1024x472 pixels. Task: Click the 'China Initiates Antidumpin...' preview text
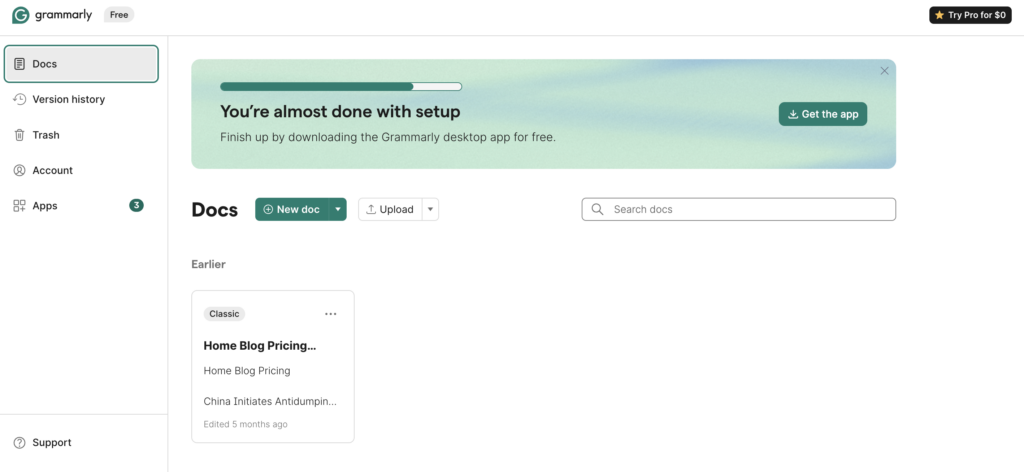coord(270,401)
